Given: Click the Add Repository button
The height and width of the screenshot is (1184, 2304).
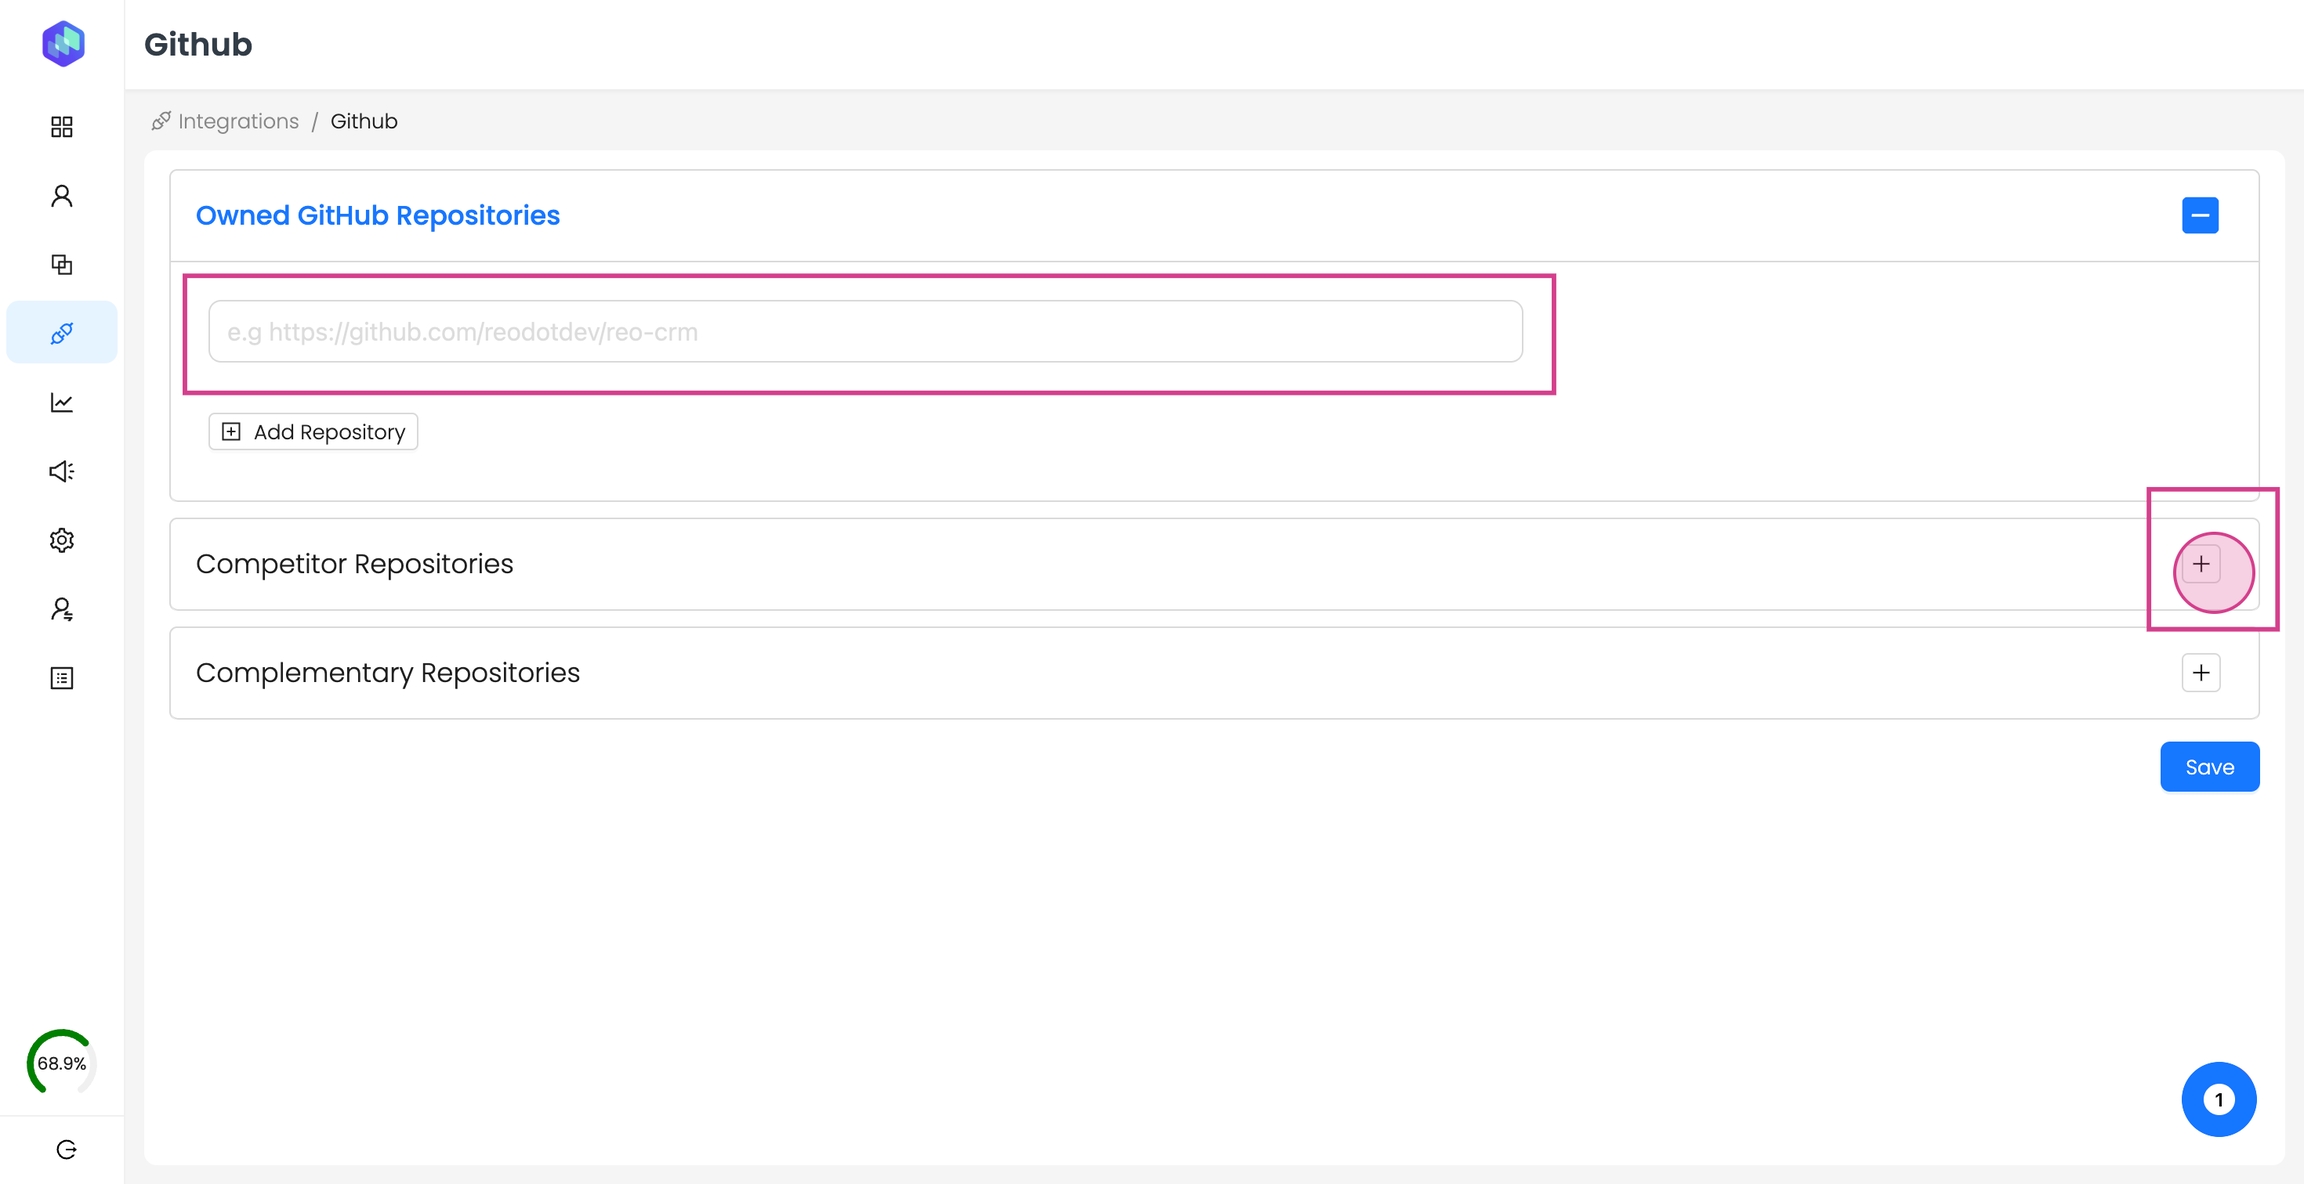Looking at the screenshot, I should click(313, 432).
